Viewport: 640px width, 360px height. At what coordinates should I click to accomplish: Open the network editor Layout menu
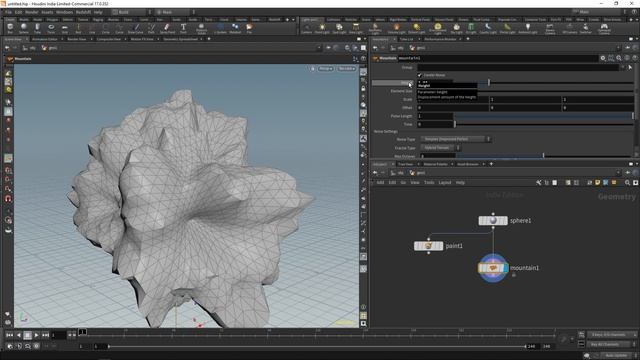click(444, 182)
